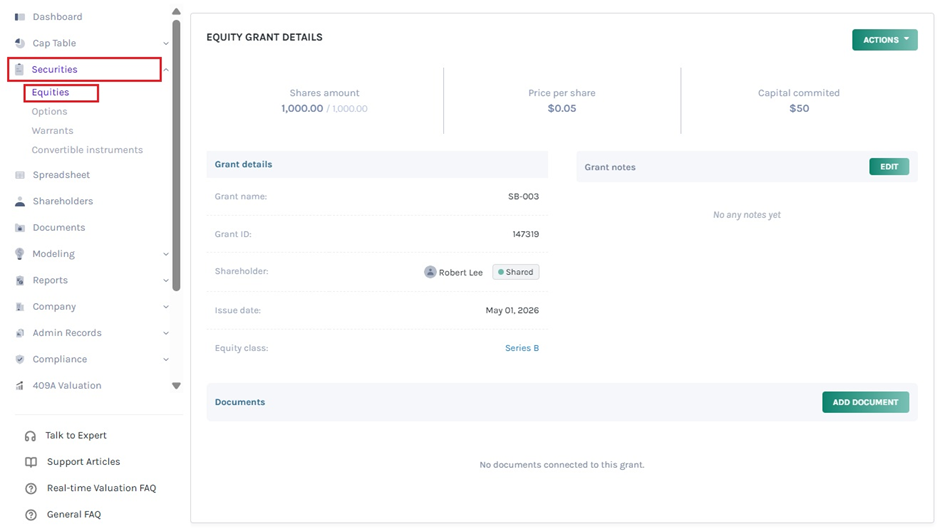Click sidebar scrollbar up arrow
This screenshot has width=940, height=531.
pos(176,11)
